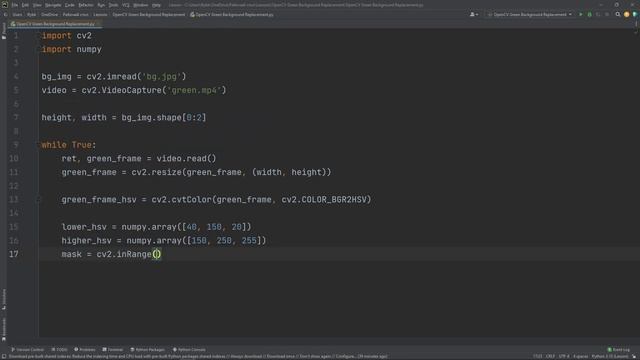
Task: Click the file breadcrumb OpenCV Green Background Replacement.py
Action: tap(232, 15)
